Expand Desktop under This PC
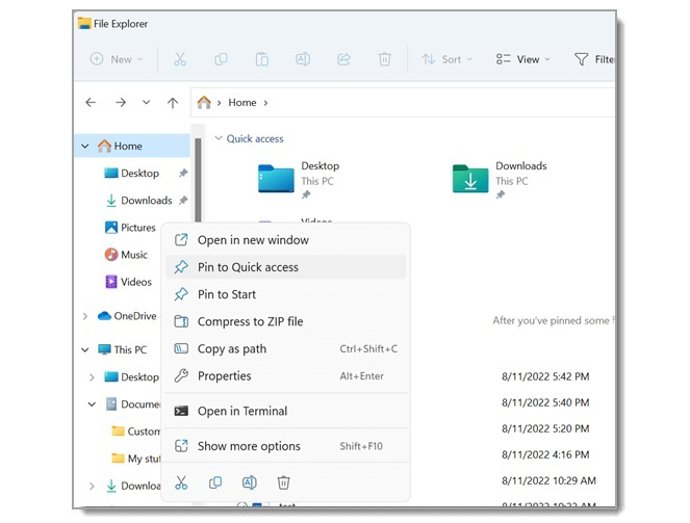The width and height of the screenshot is (690, 523). pyautogui.click(x=92, y=377)
